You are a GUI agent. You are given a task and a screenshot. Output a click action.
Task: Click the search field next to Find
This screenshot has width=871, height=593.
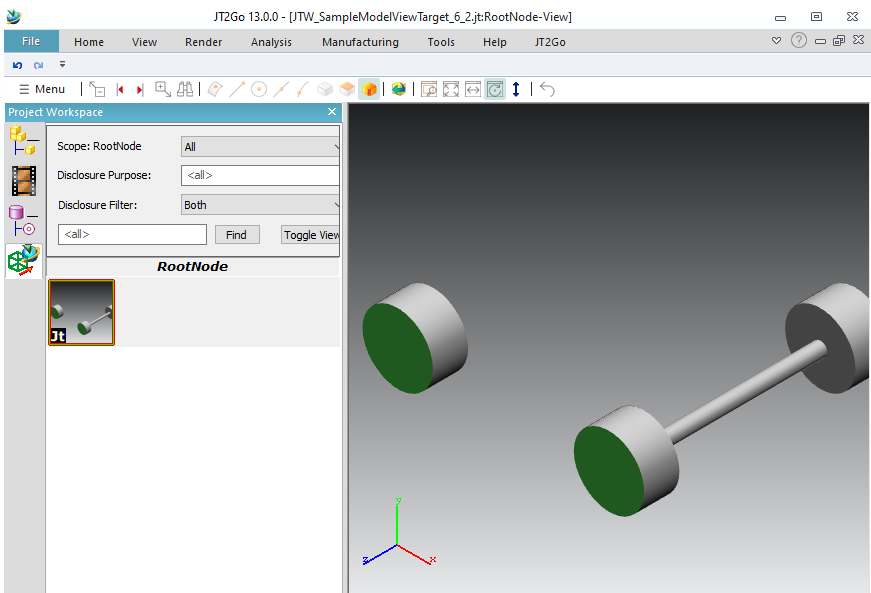pyautogui.click(x=132, y=234)
